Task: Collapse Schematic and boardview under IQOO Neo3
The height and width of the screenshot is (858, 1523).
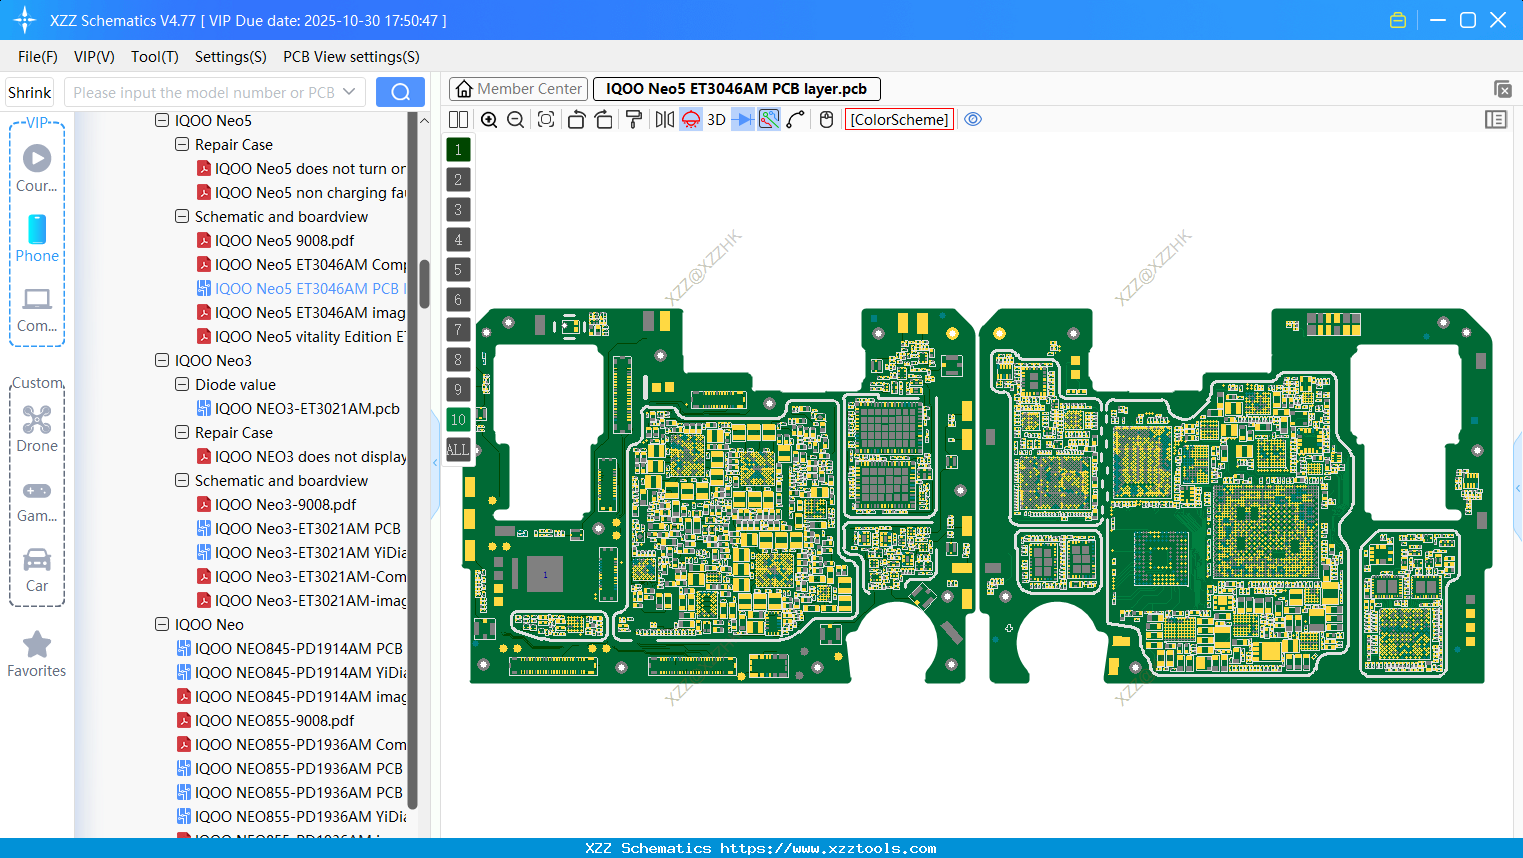Action: click(182, 481)
